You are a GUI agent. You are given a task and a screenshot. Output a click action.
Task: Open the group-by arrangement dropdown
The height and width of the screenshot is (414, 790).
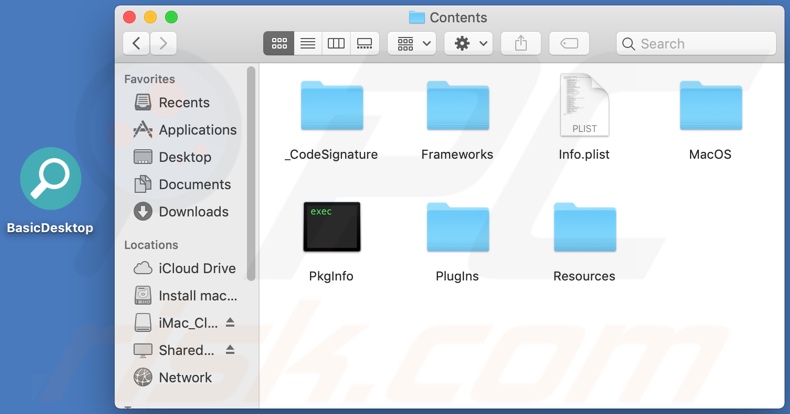pyautogui.click(x=414, y=44)
